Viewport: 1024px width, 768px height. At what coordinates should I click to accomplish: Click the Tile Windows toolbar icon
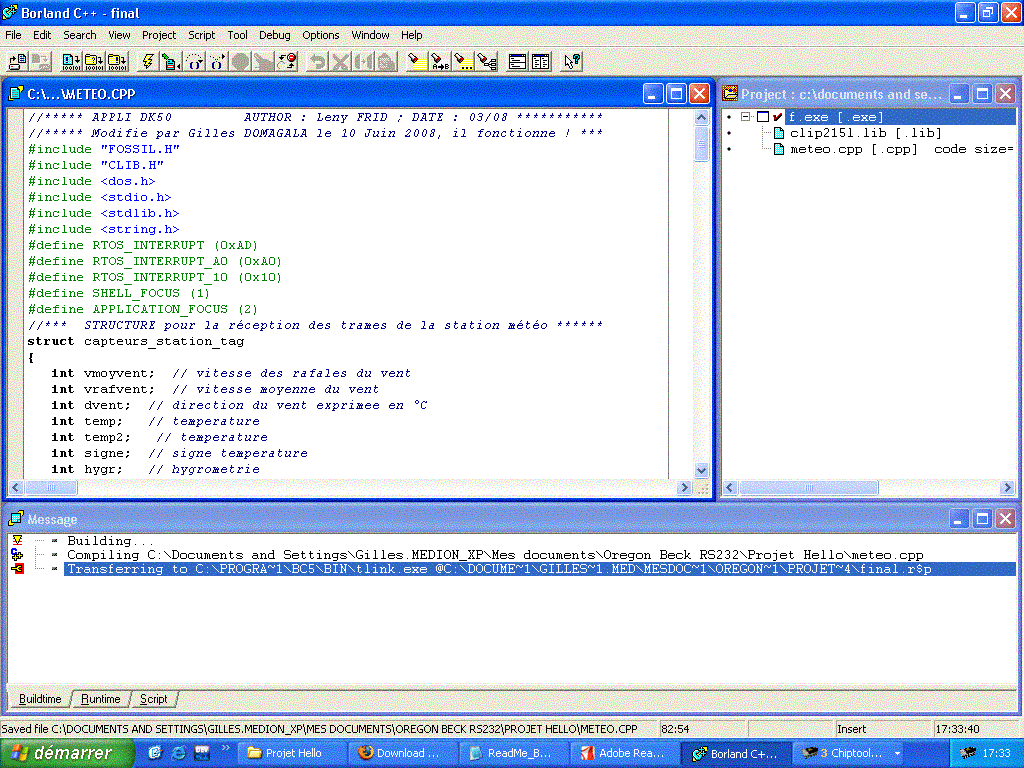(x=518, y=61)
